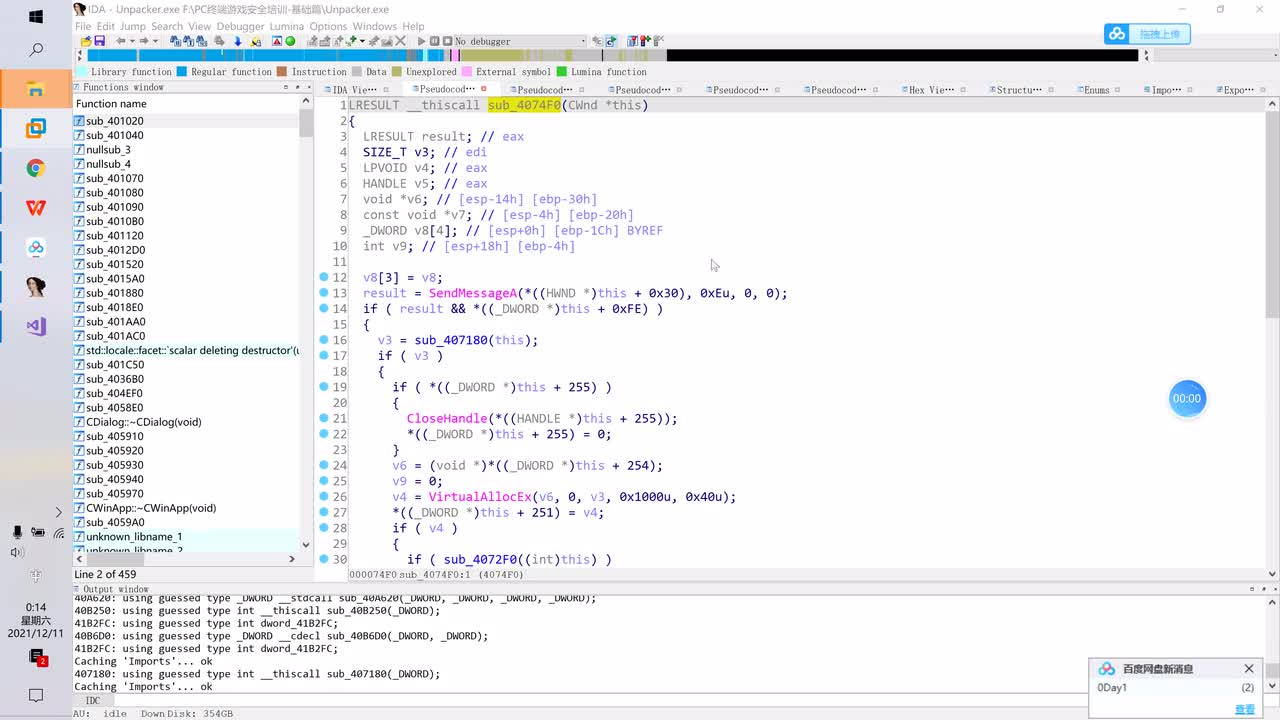Click the IDC button in output window

click(93, 700)
